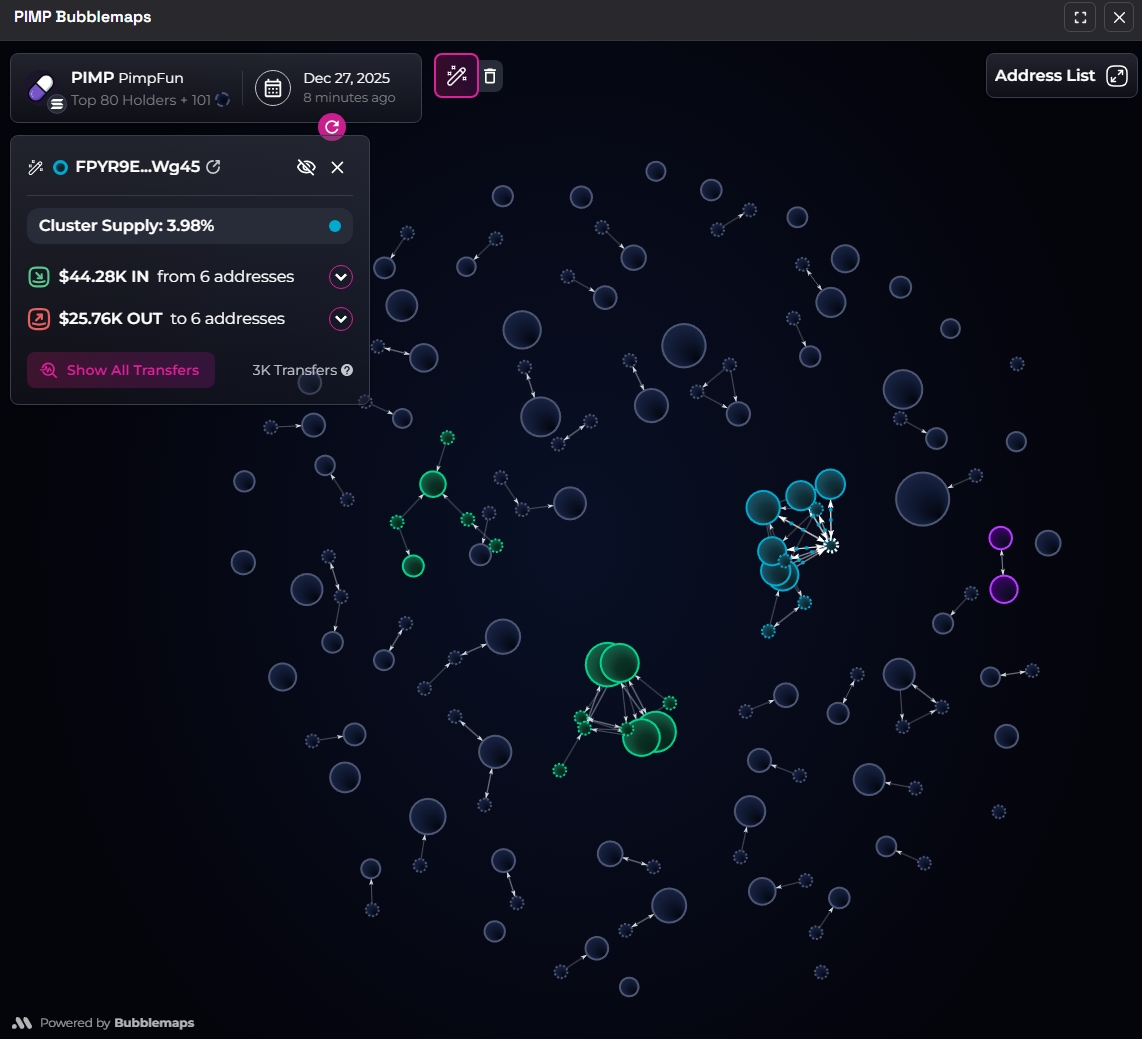Click the pink refresh map icon
The height and width of the screenshot is (1039, 1142).
332,127
